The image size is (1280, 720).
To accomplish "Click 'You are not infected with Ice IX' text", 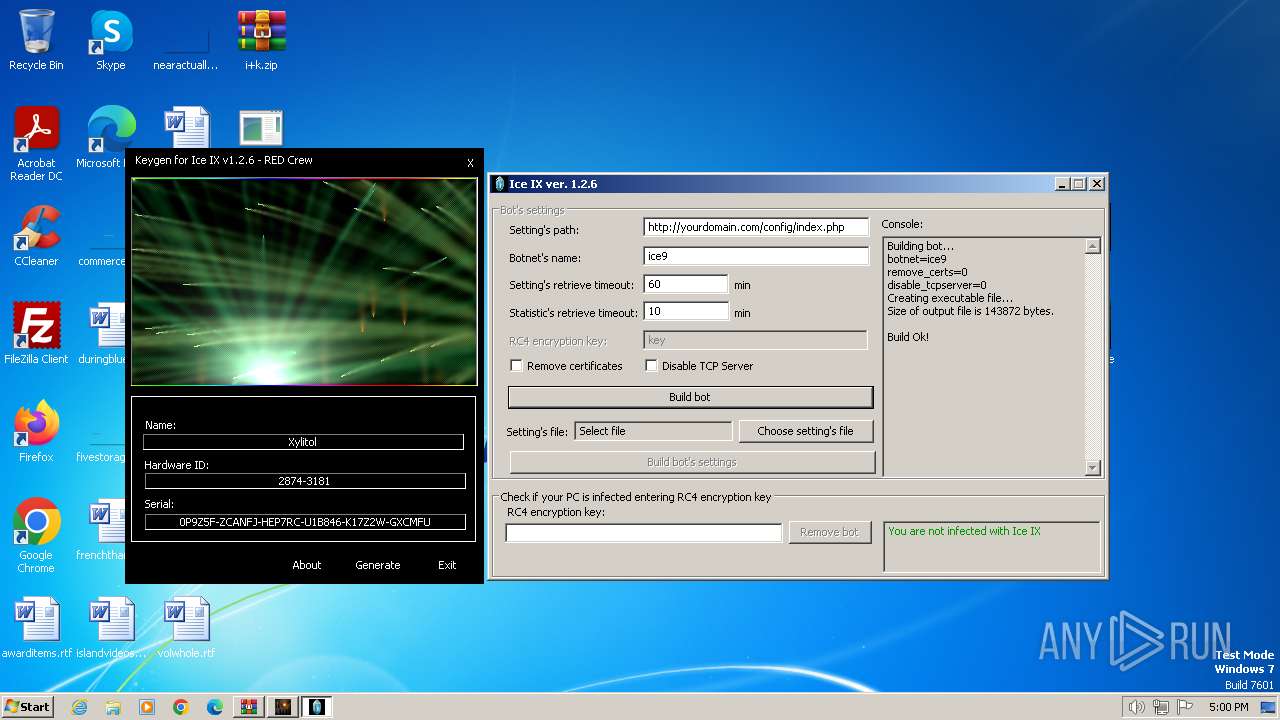I will (x=964, y=531).
